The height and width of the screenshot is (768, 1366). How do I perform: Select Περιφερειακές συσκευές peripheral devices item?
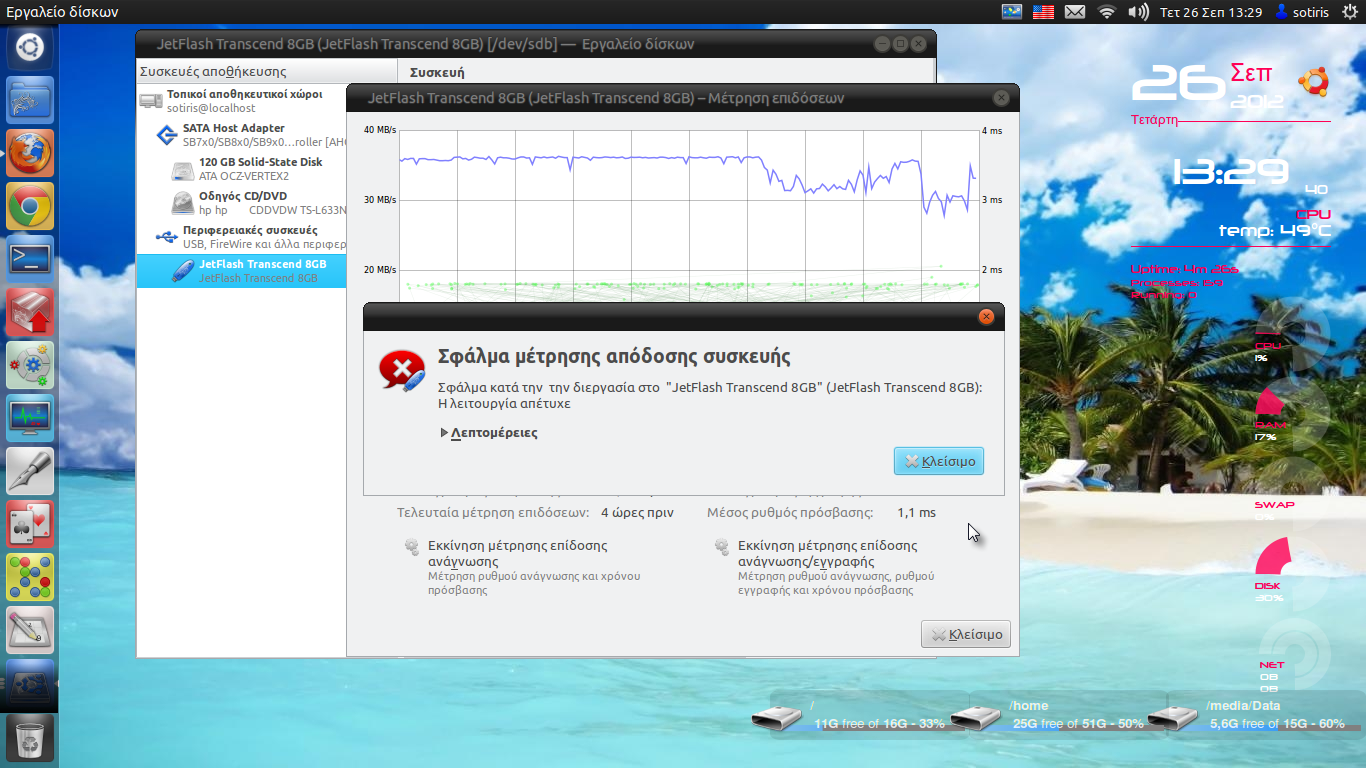[x=249, y=236]
